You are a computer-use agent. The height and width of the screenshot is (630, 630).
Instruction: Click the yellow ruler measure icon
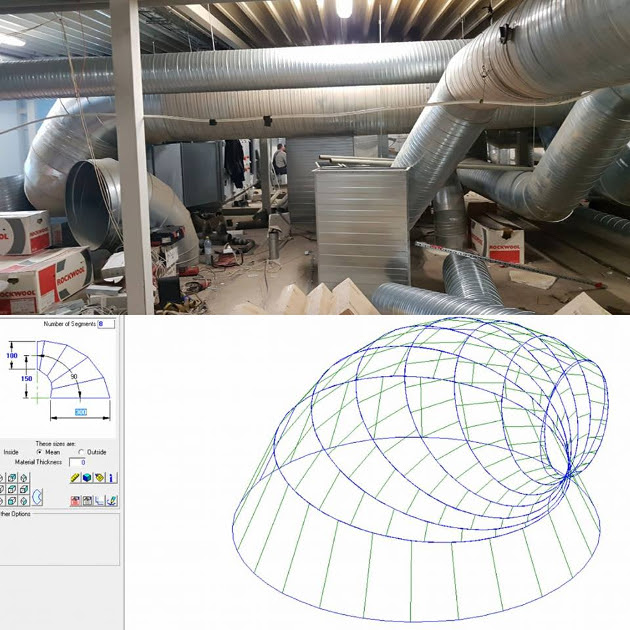[x=75, y=478]
